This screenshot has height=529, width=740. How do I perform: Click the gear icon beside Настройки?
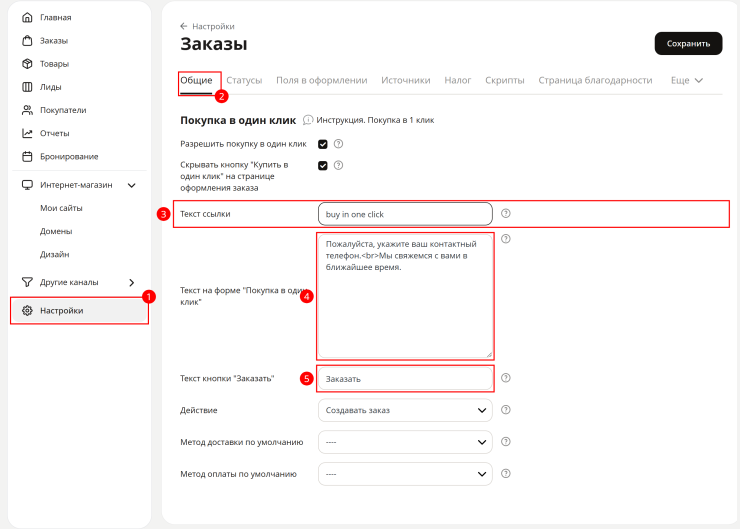pos(27,311)
